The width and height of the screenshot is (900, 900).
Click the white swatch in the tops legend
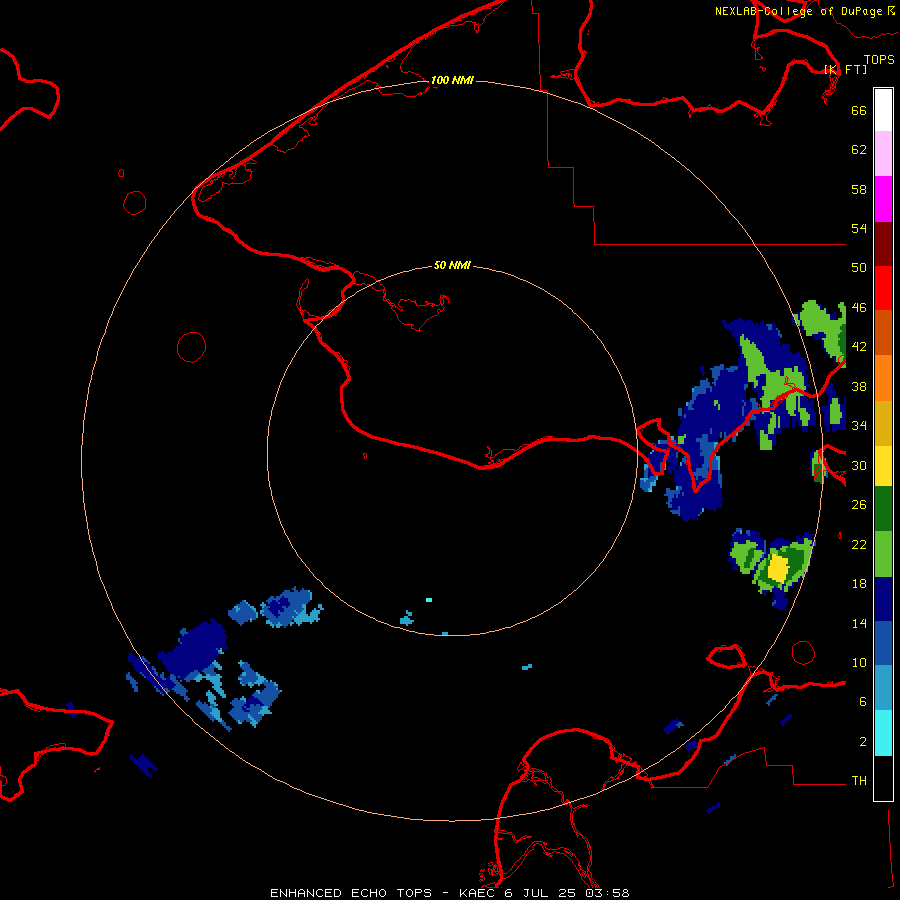point(883,110)
